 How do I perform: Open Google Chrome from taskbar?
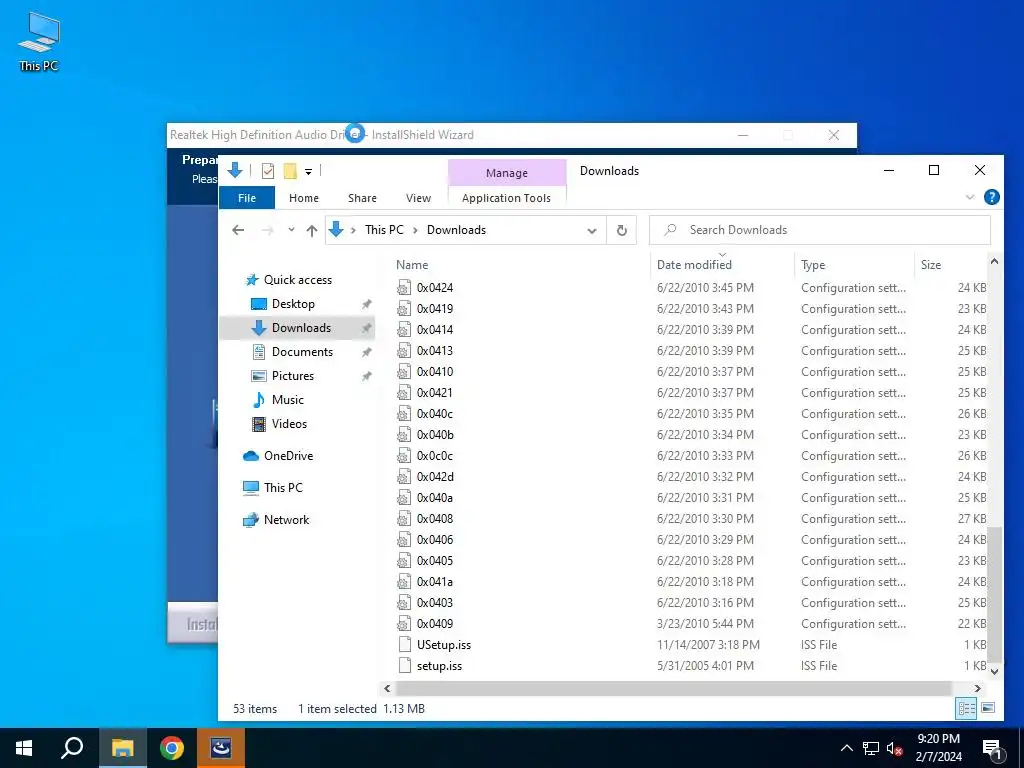coord(172,748)
